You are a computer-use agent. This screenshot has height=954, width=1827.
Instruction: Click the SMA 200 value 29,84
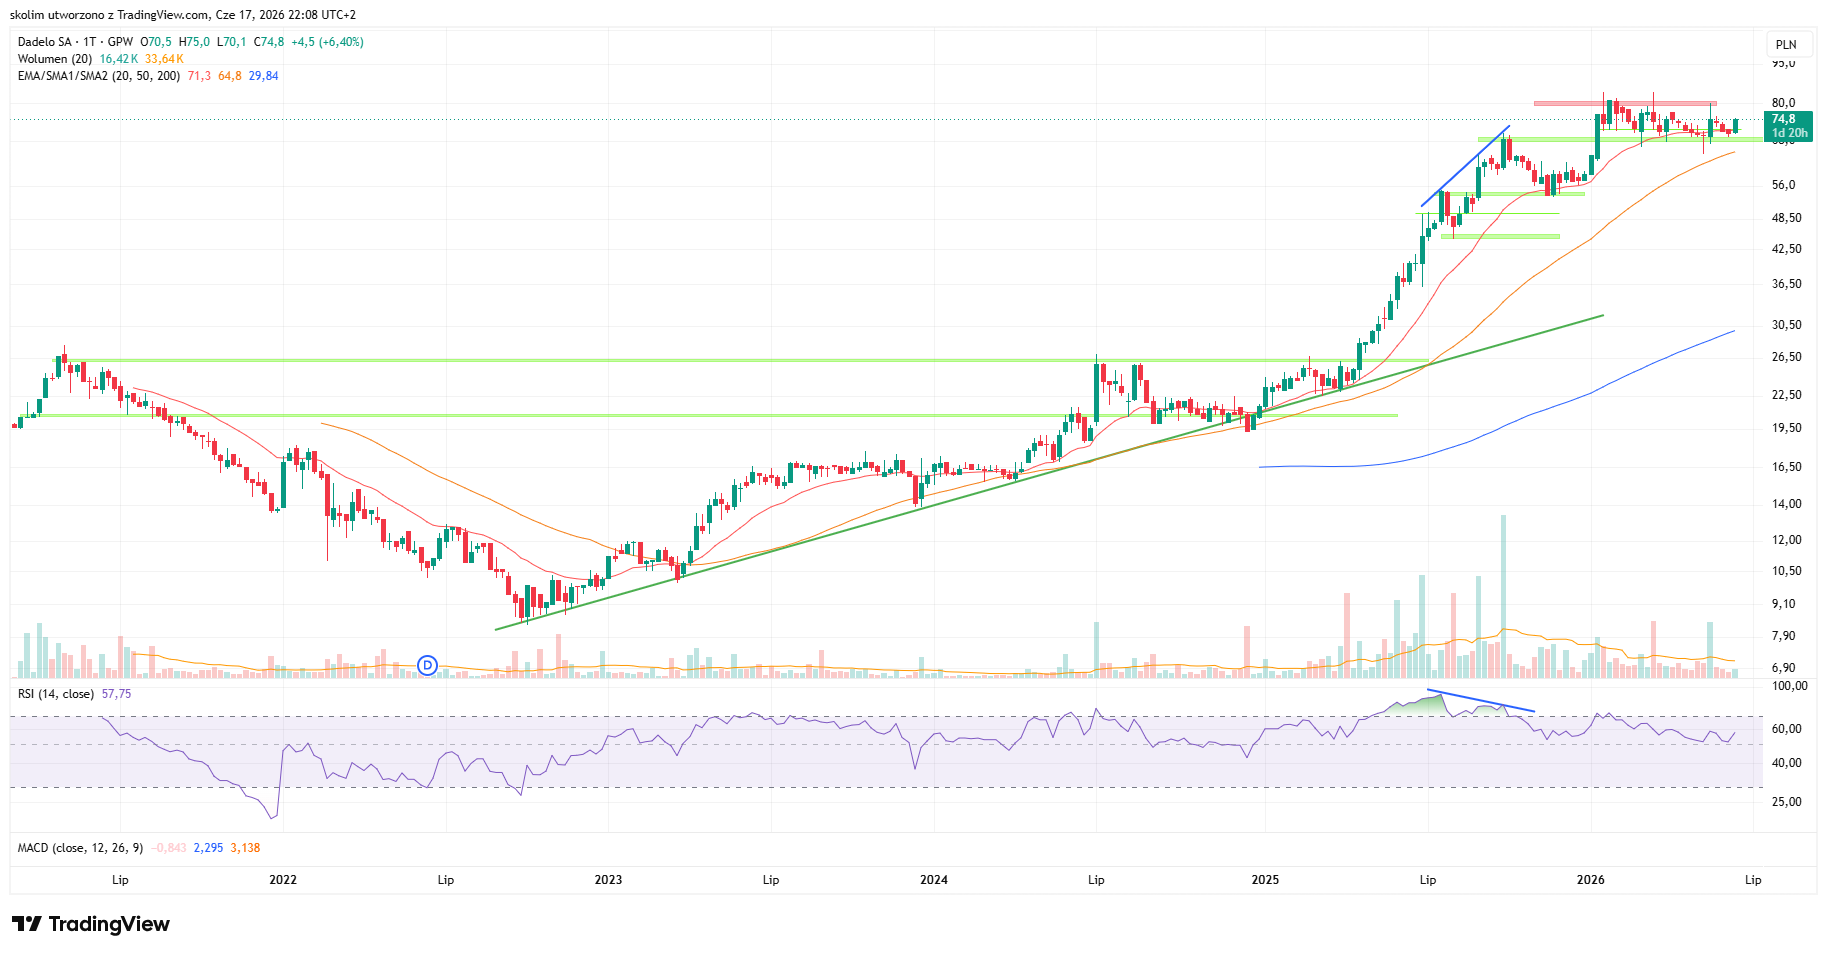264,76
